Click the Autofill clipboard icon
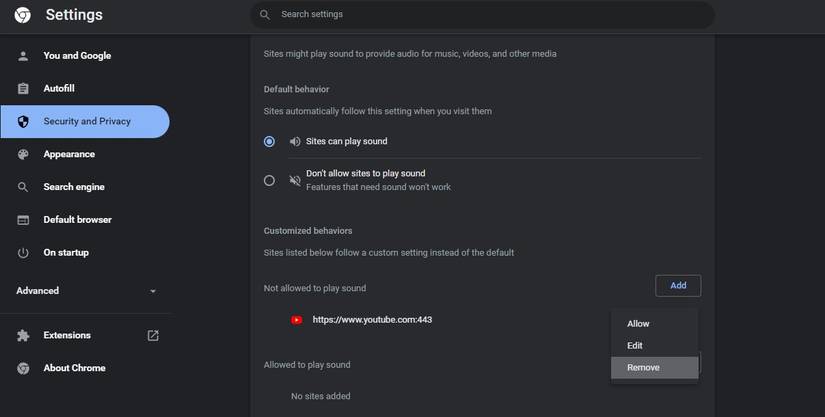 (23, 89)
